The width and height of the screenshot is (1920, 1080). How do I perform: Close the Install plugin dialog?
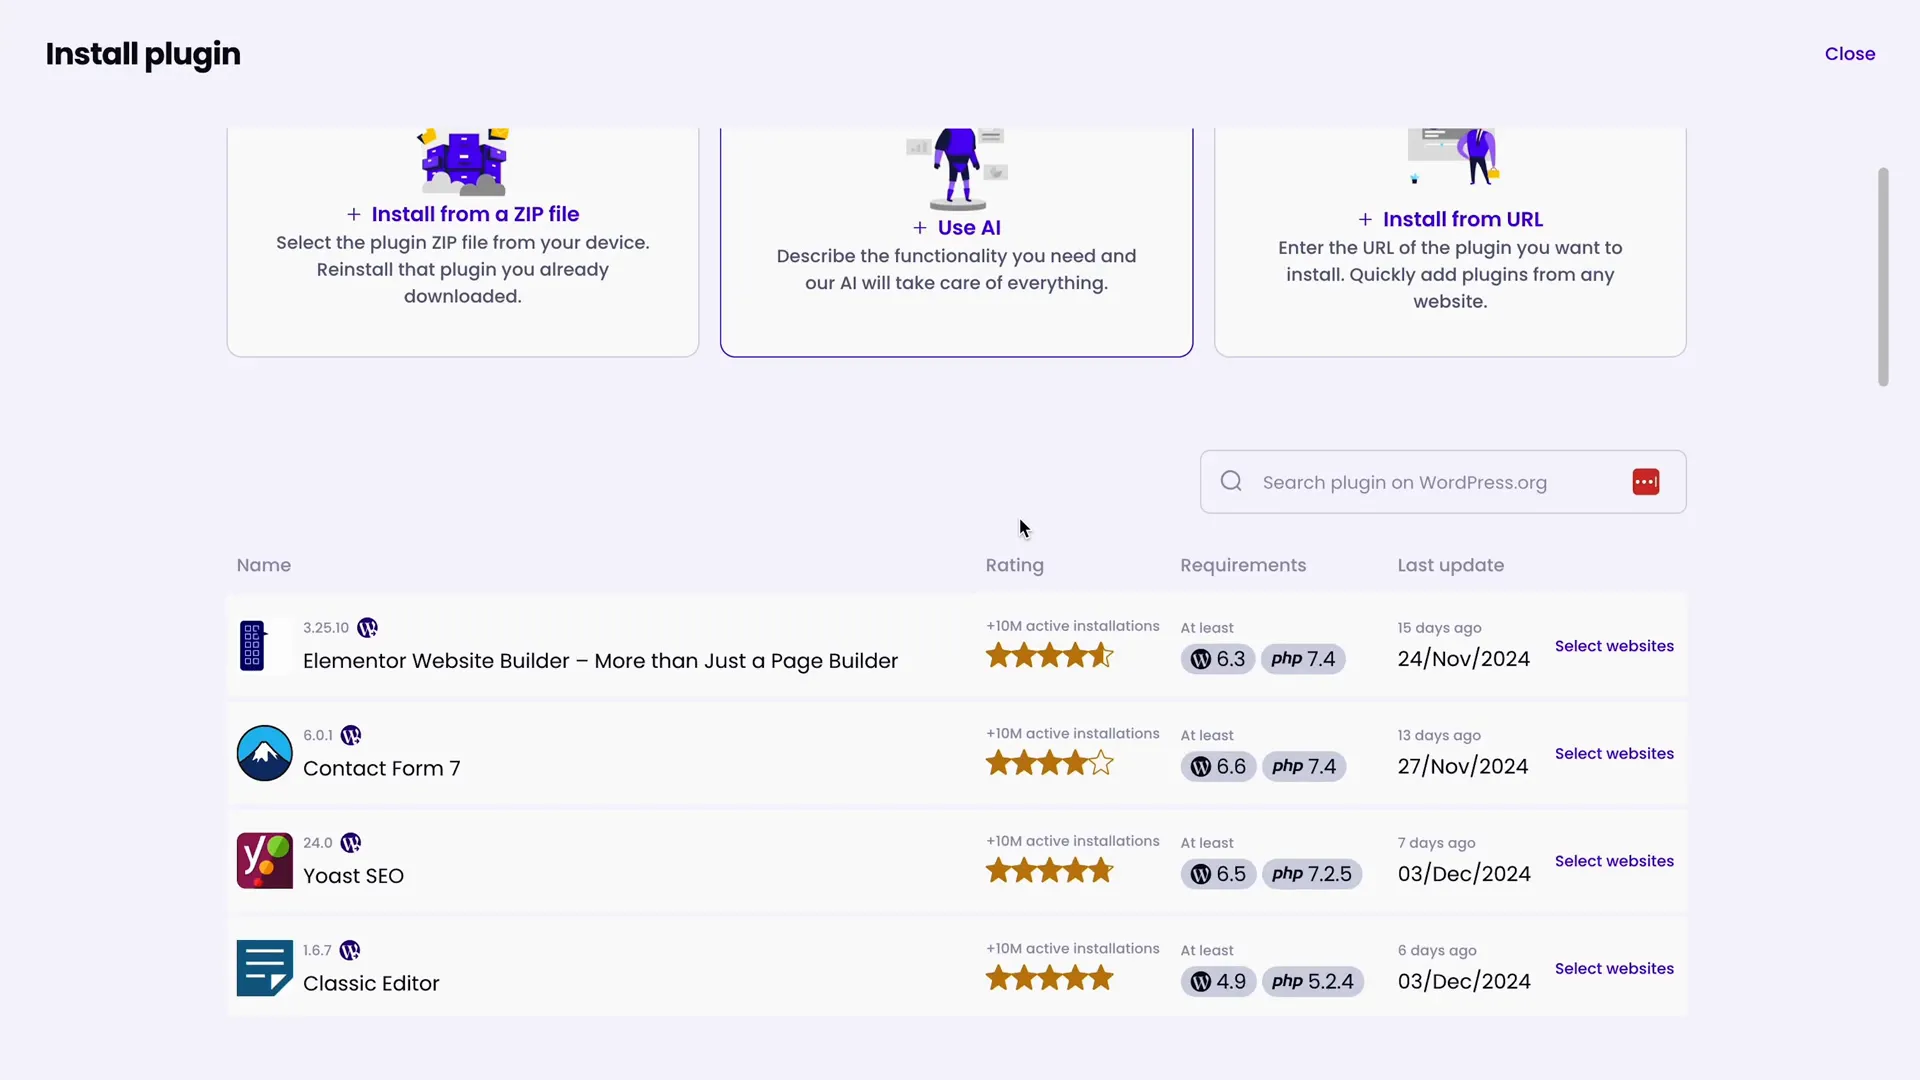pyautogui.click(x=1850, y=54)
